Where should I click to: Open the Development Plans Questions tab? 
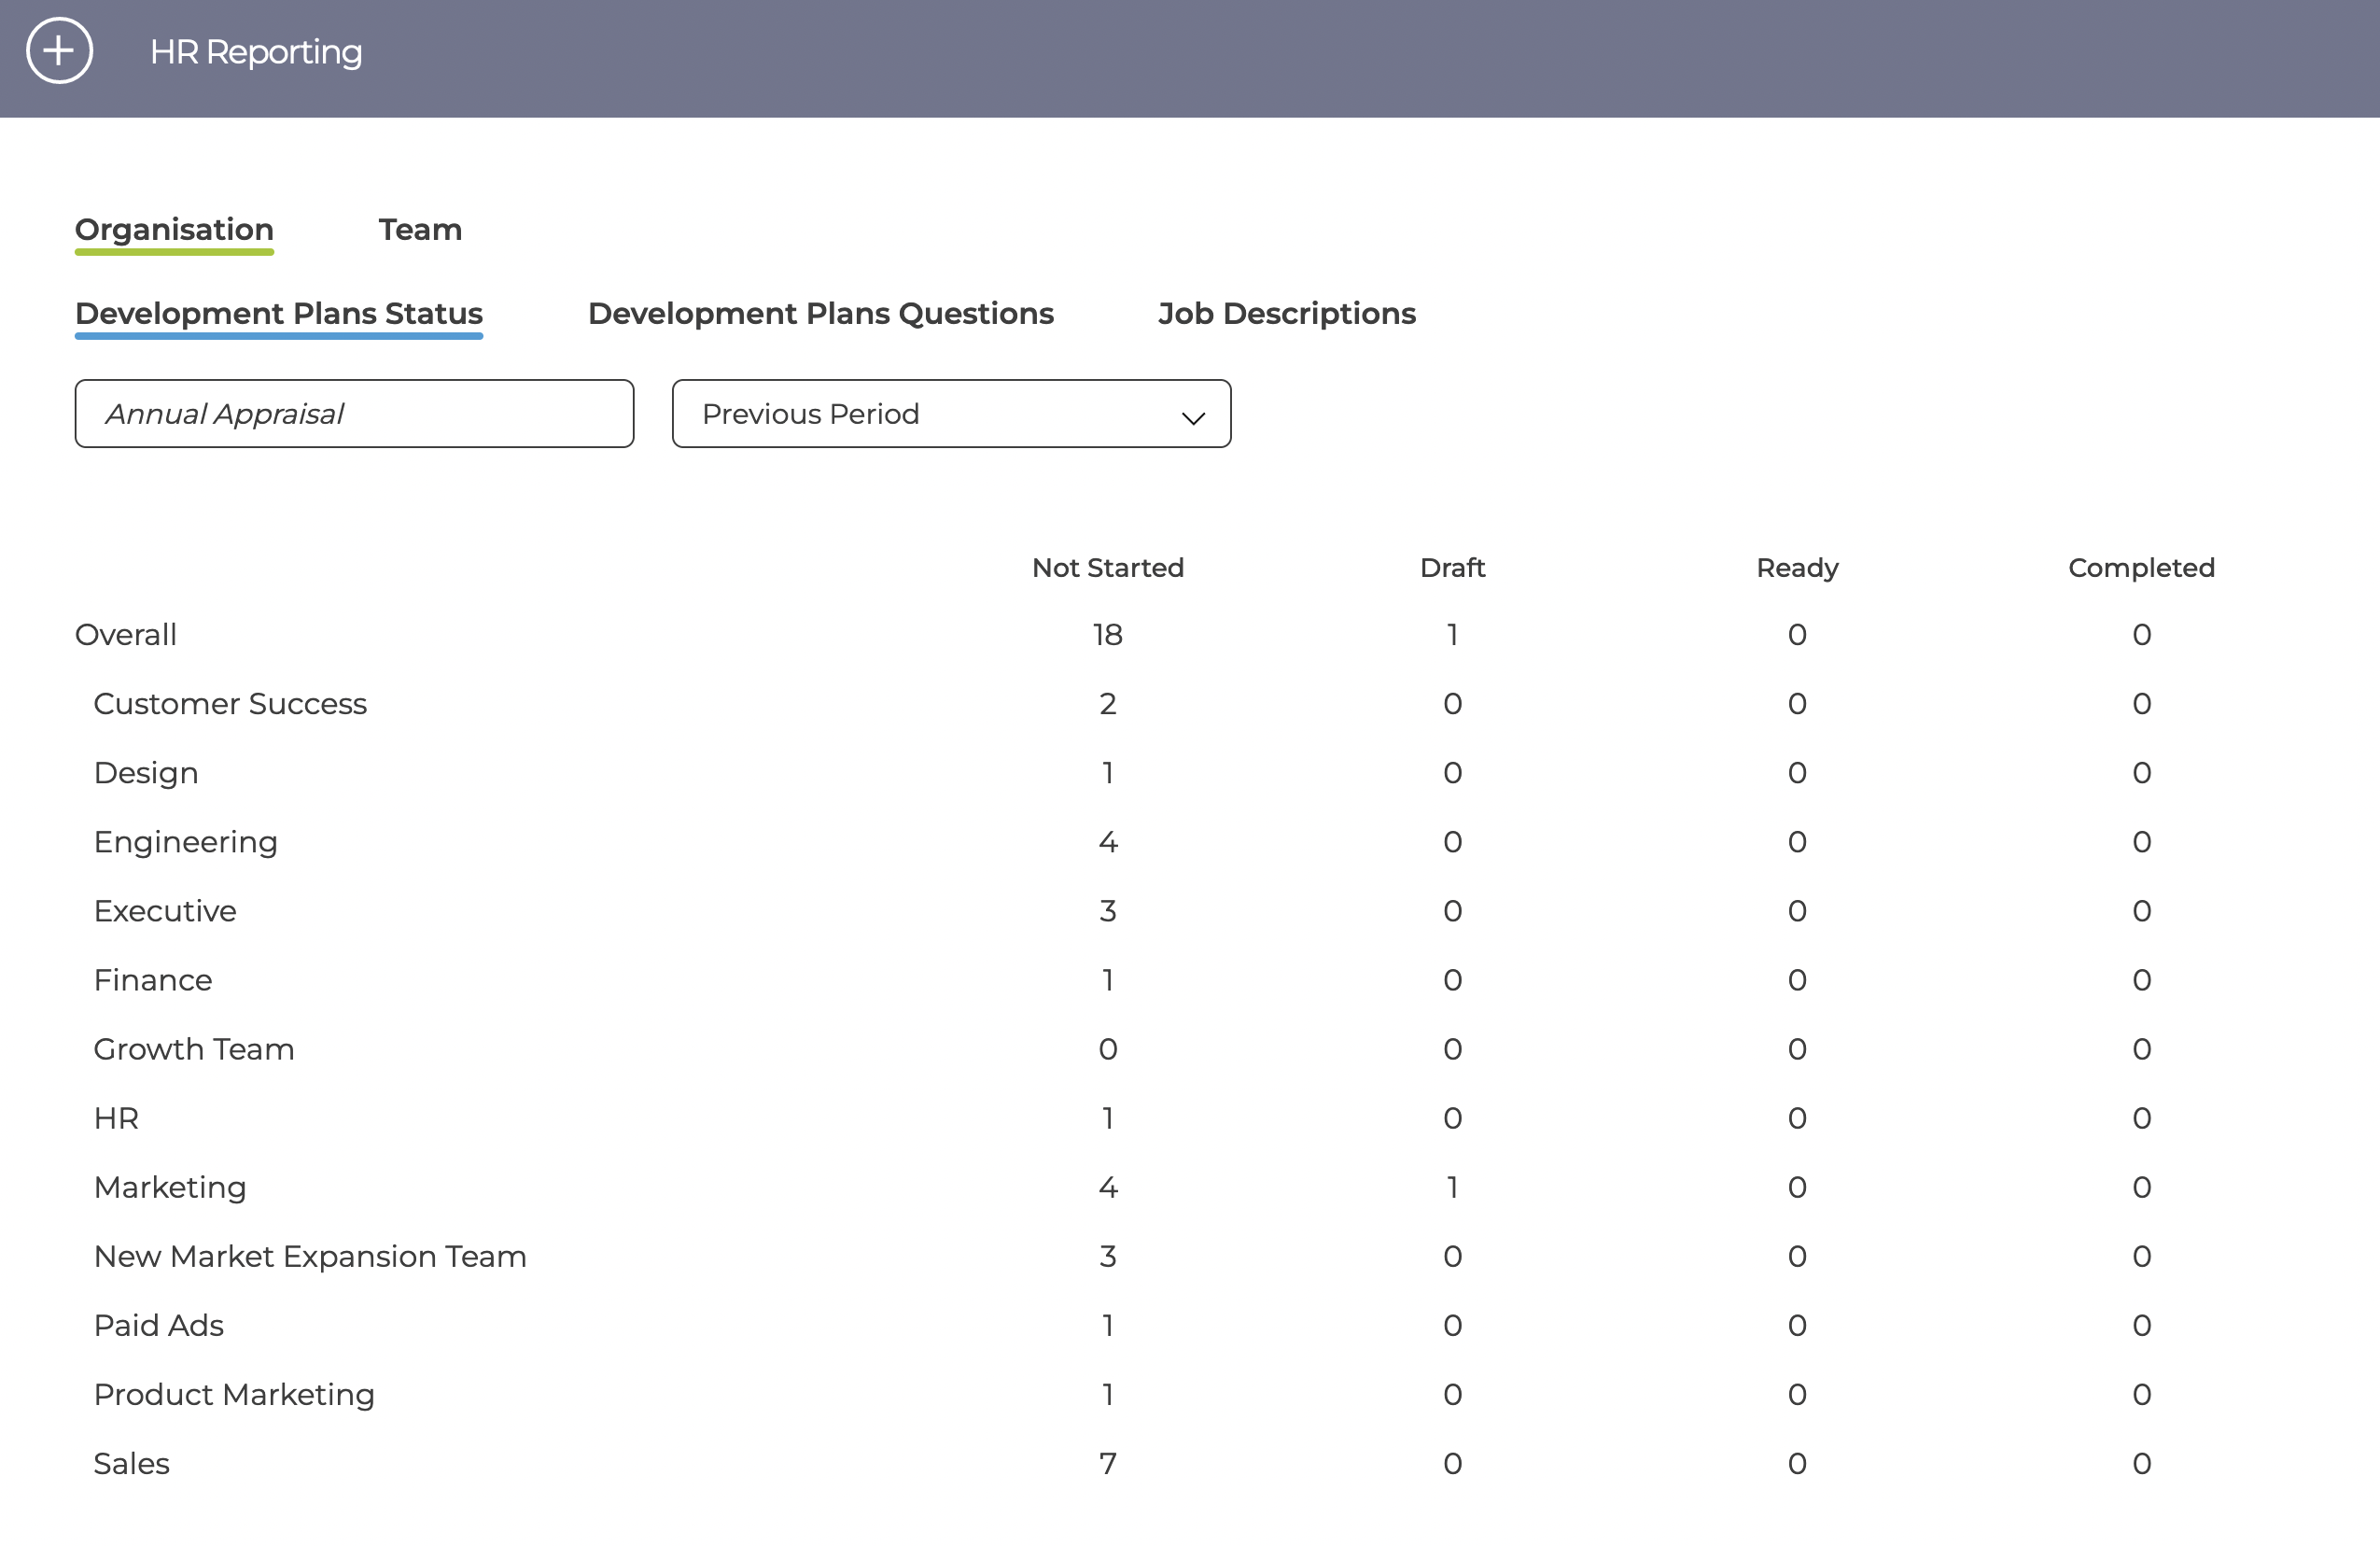(820, 314)
